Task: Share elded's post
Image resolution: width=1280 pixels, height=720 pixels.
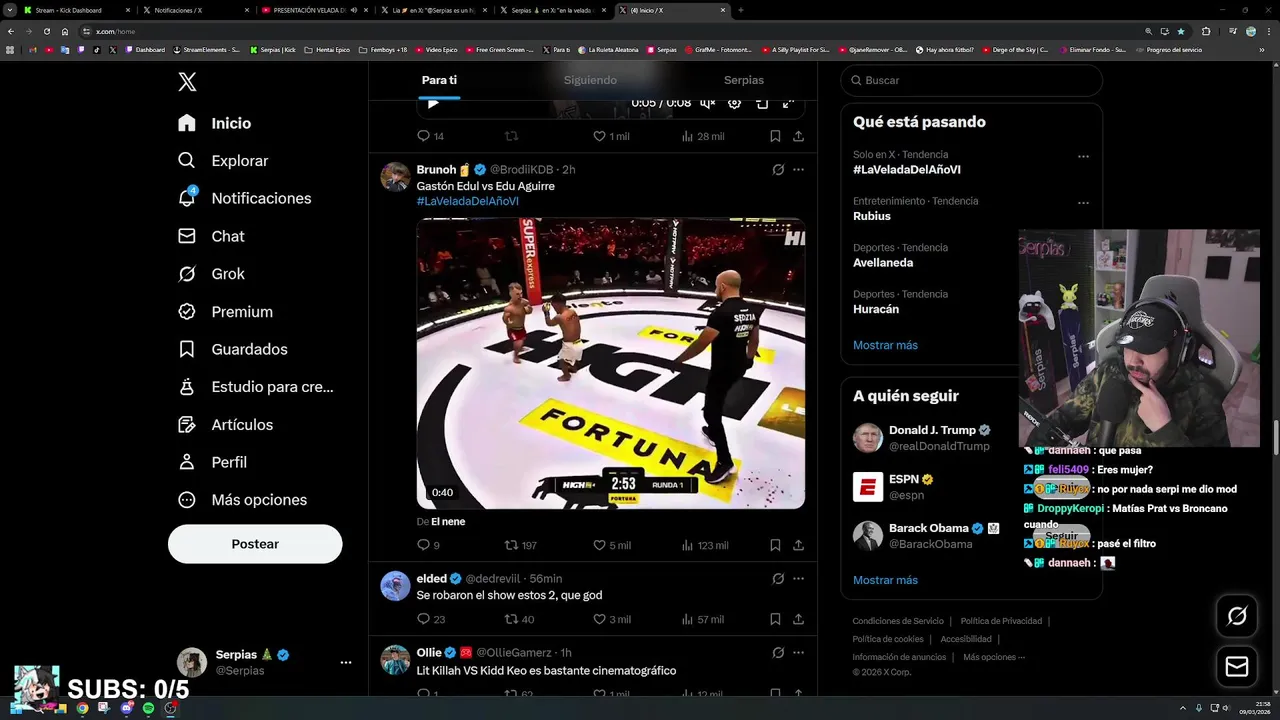Action: 798,620
